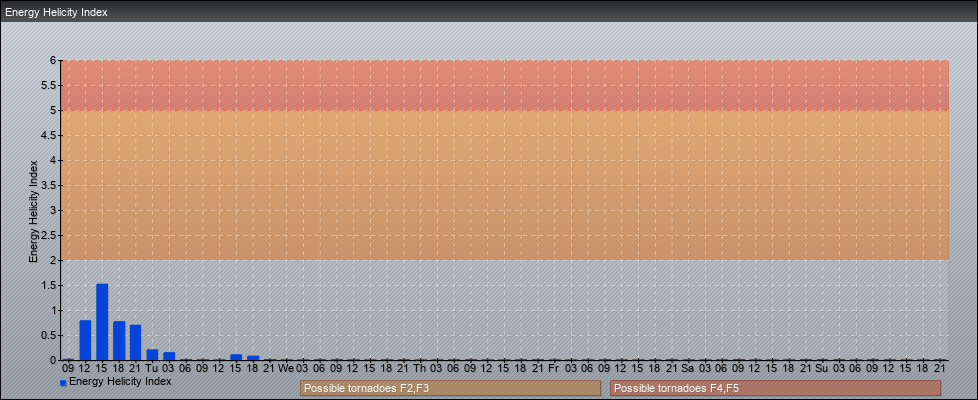Click the We day label on x-axis

(286, 368)
